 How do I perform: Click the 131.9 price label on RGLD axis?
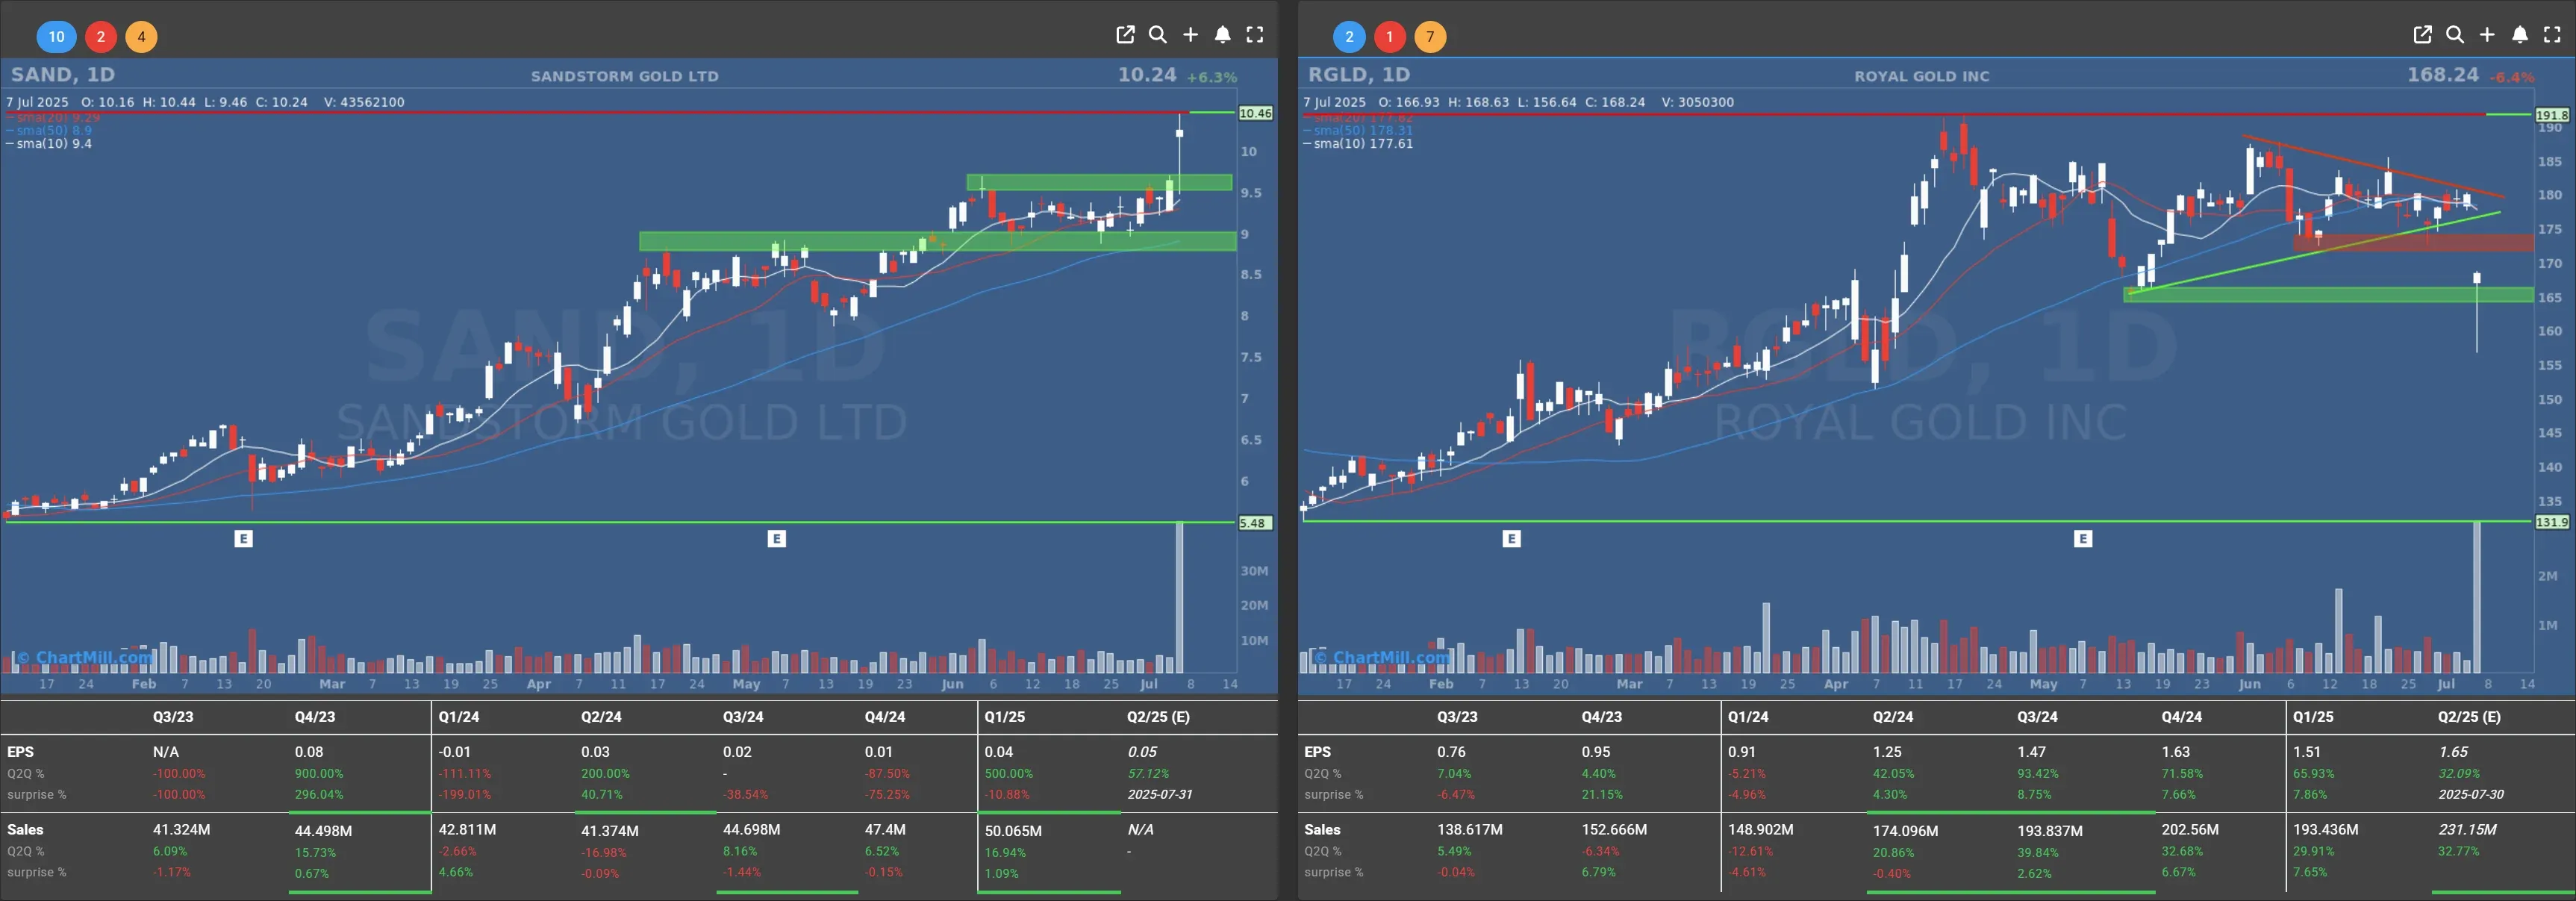pyautogui.click(x=2552, y=522)
